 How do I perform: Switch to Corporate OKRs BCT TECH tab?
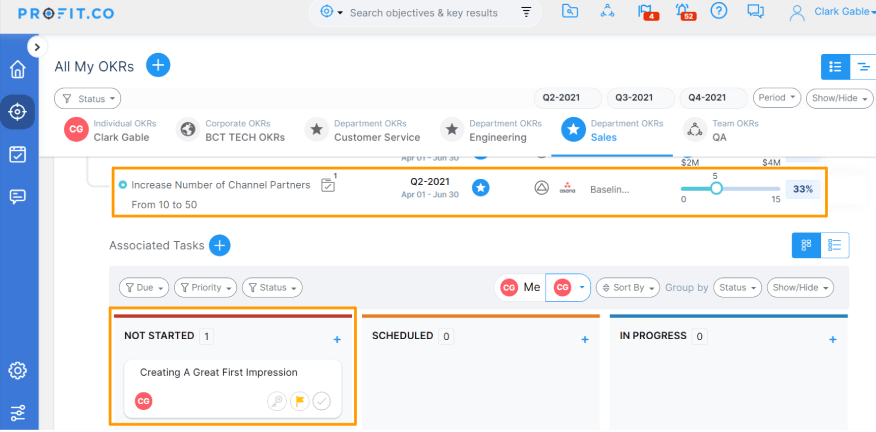230,130
